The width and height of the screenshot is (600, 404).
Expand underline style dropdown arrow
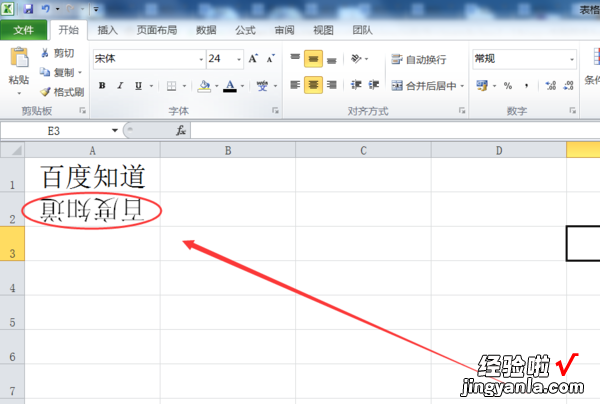point(152,86)
